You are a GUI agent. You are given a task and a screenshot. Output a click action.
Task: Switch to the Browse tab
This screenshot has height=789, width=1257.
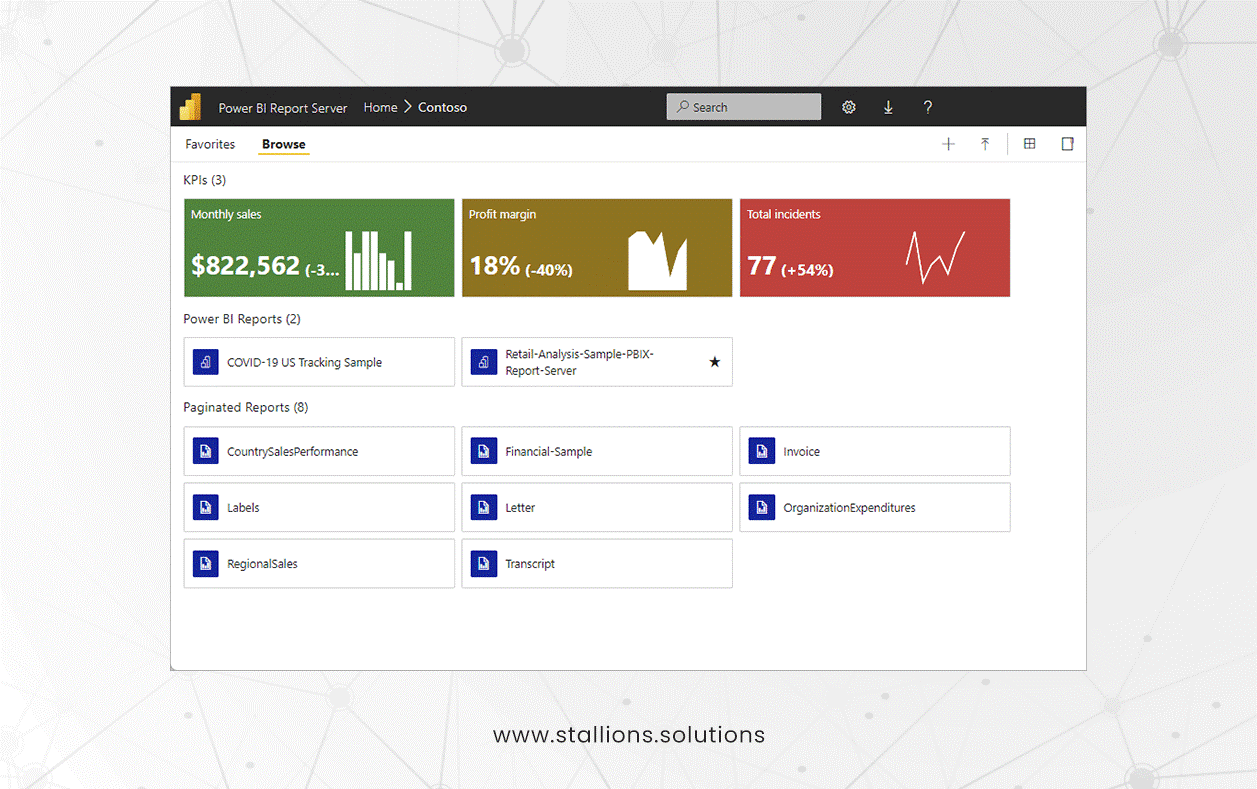tap(284, 144)
